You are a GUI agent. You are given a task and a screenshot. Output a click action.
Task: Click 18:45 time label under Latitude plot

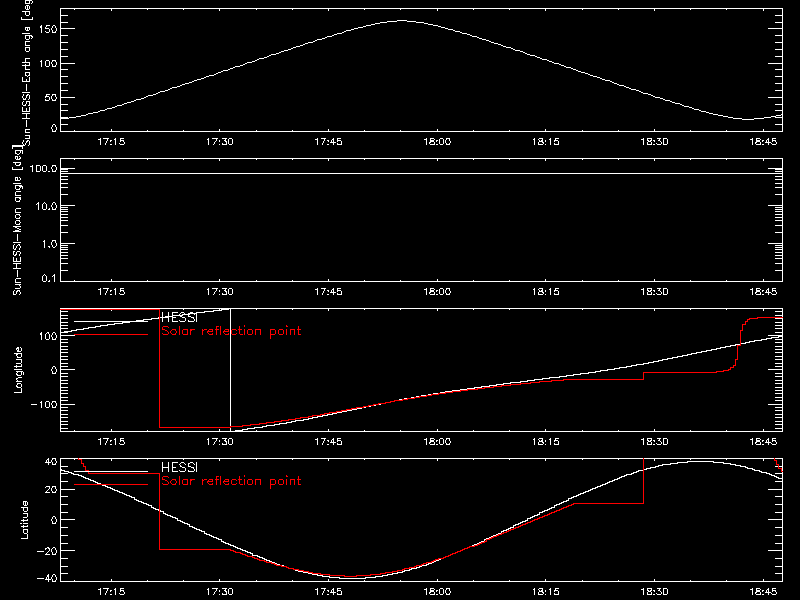(x=763, y=592)
